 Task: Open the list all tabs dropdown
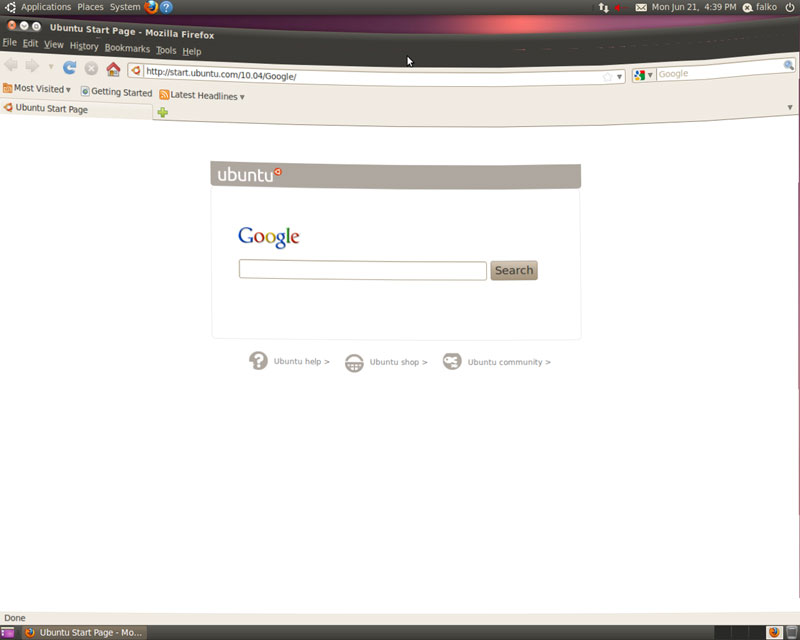pos(790,107)
